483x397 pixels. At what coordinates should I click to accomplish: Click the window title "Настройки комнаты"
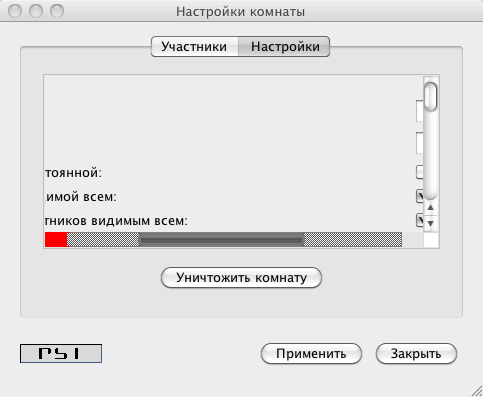240,12
